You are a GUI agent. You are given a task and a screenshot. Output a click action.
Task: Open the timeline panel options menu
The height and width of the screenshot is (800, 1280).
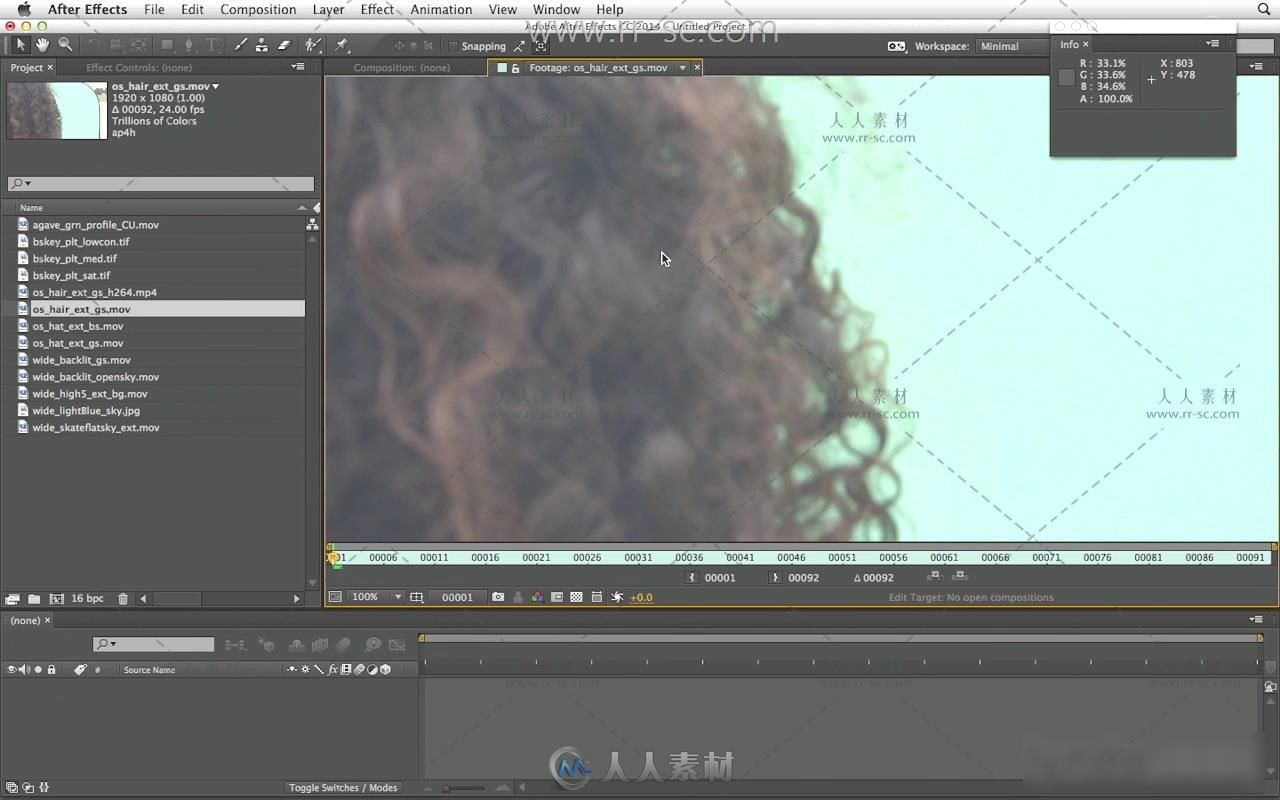point(1257,620)
